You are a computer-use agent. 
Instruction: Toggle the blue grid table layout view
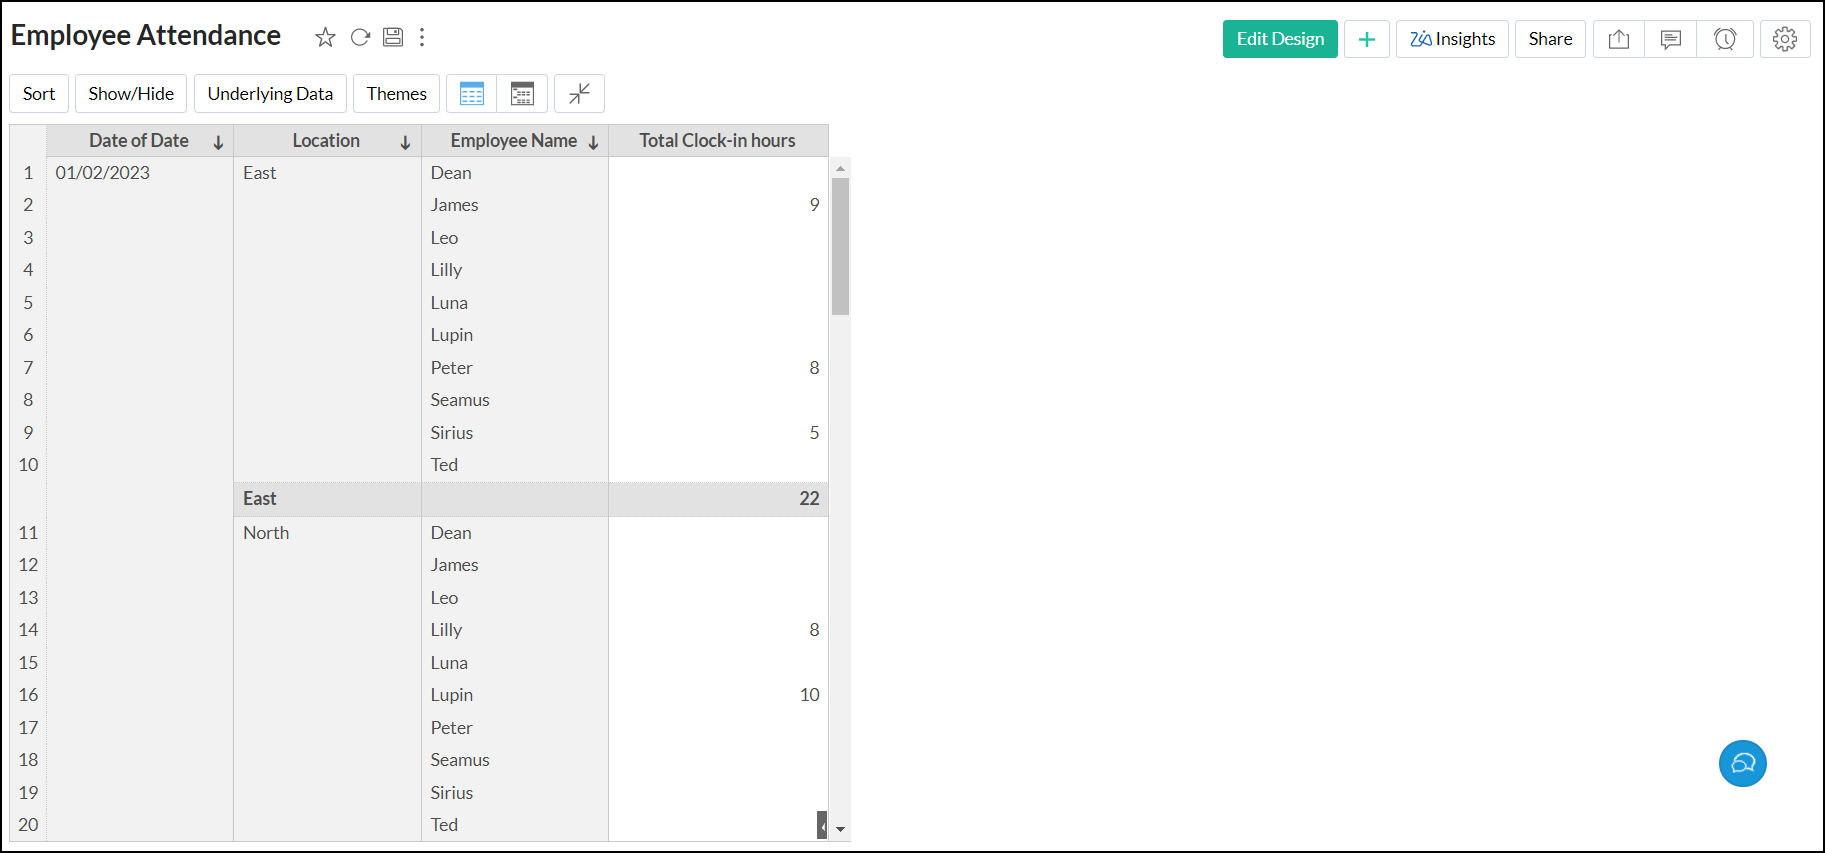472,94
